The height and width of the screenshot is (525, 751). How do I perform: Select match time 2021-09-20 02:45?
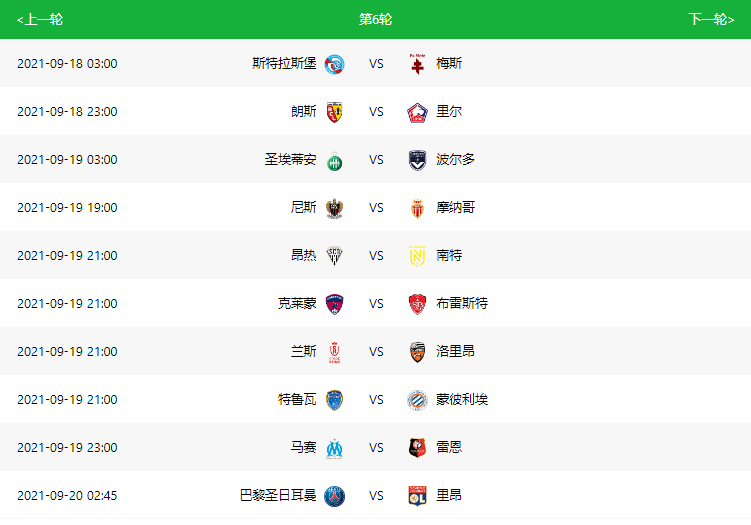pos(67,495)
